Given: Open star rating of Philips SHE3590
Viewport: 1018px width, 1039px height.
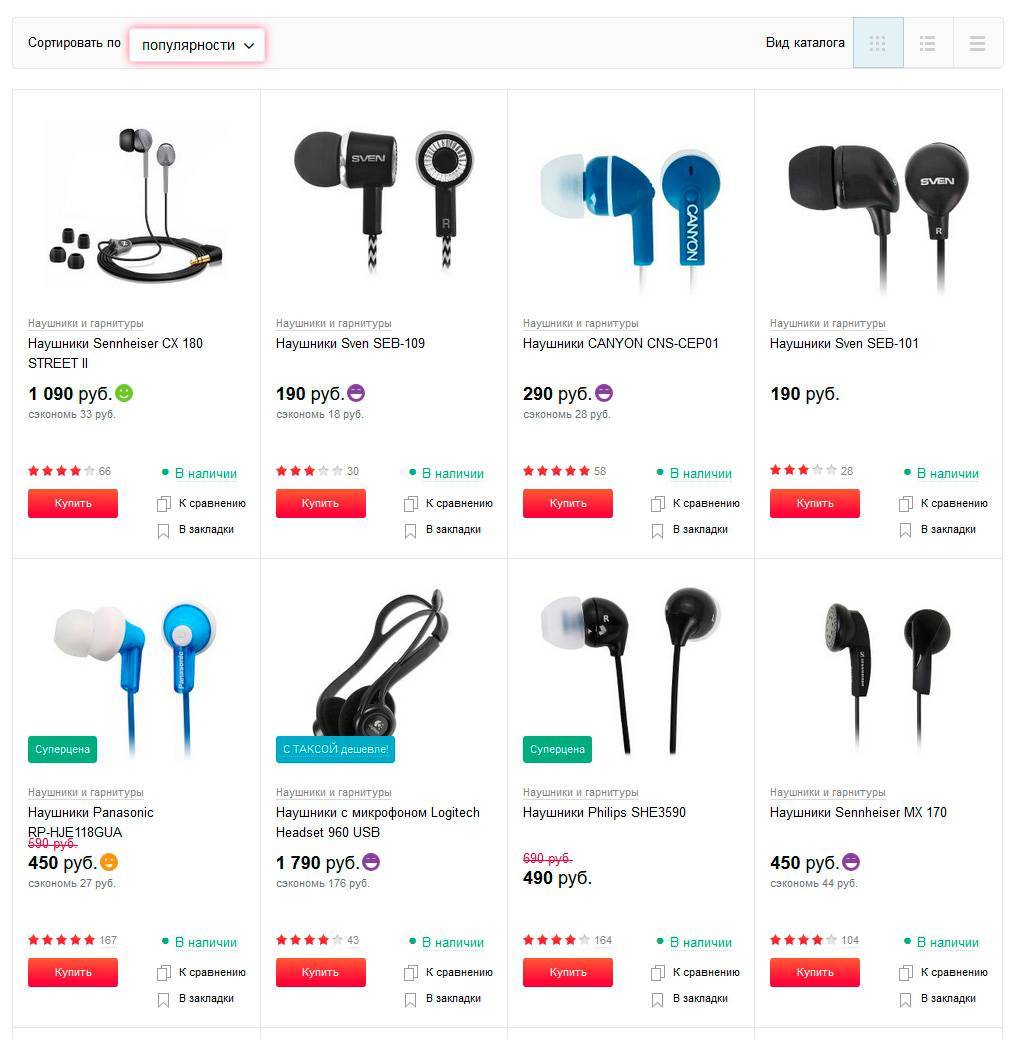Looking at the screenshot, I should click(556, 940).
